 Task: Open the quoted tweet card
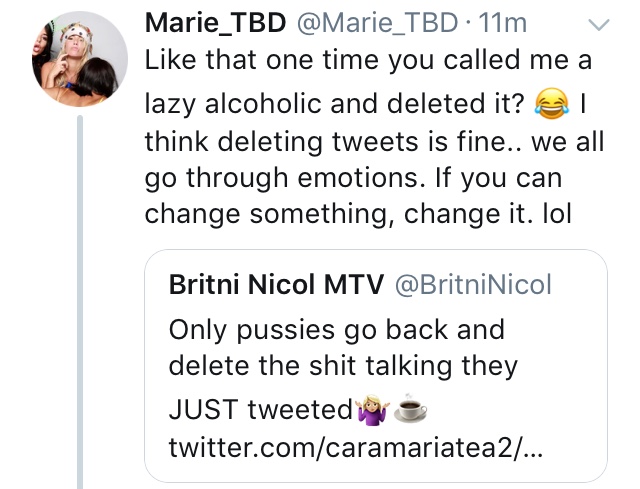point(376,366)
